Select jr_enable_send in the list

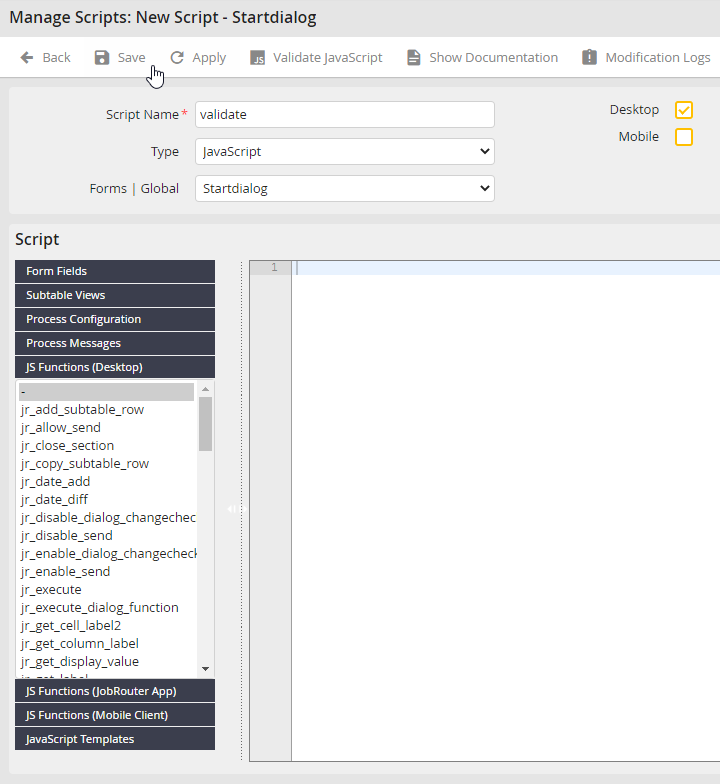point(106,572)
